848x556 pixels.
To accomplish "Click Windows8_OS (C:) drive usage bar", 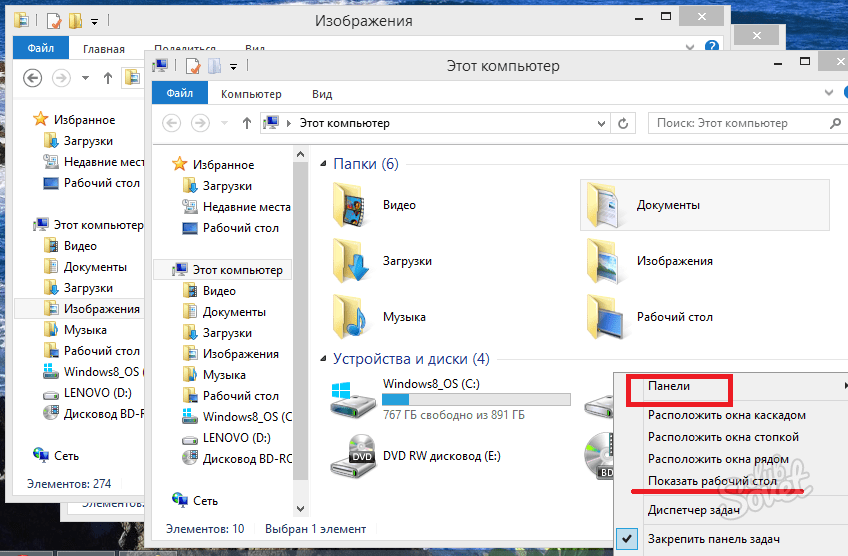I will coord(476,399).
